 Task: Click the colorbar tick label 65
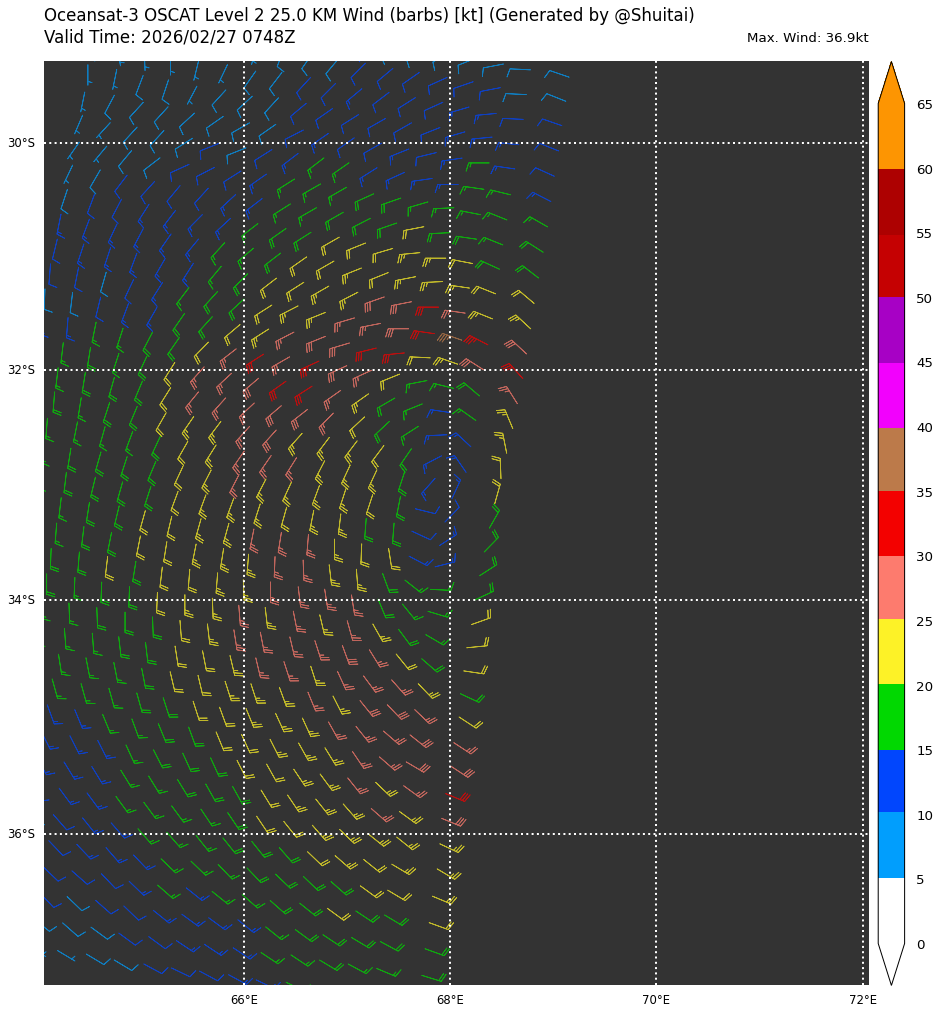pos(924,105)
